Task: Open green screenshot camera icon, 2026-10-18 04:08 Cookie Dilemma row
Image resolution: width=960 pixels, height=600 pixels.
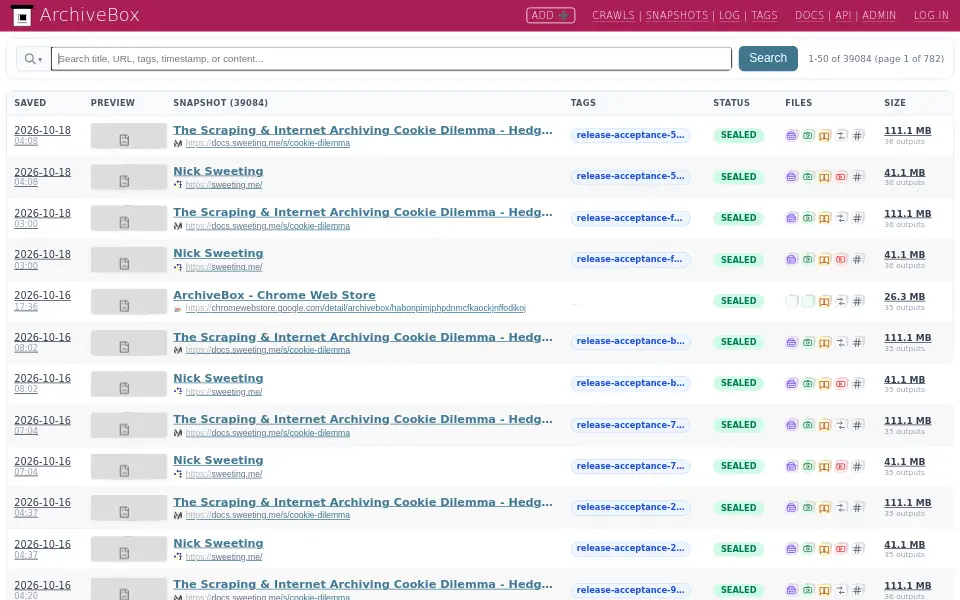Action: tap(808, 135)
